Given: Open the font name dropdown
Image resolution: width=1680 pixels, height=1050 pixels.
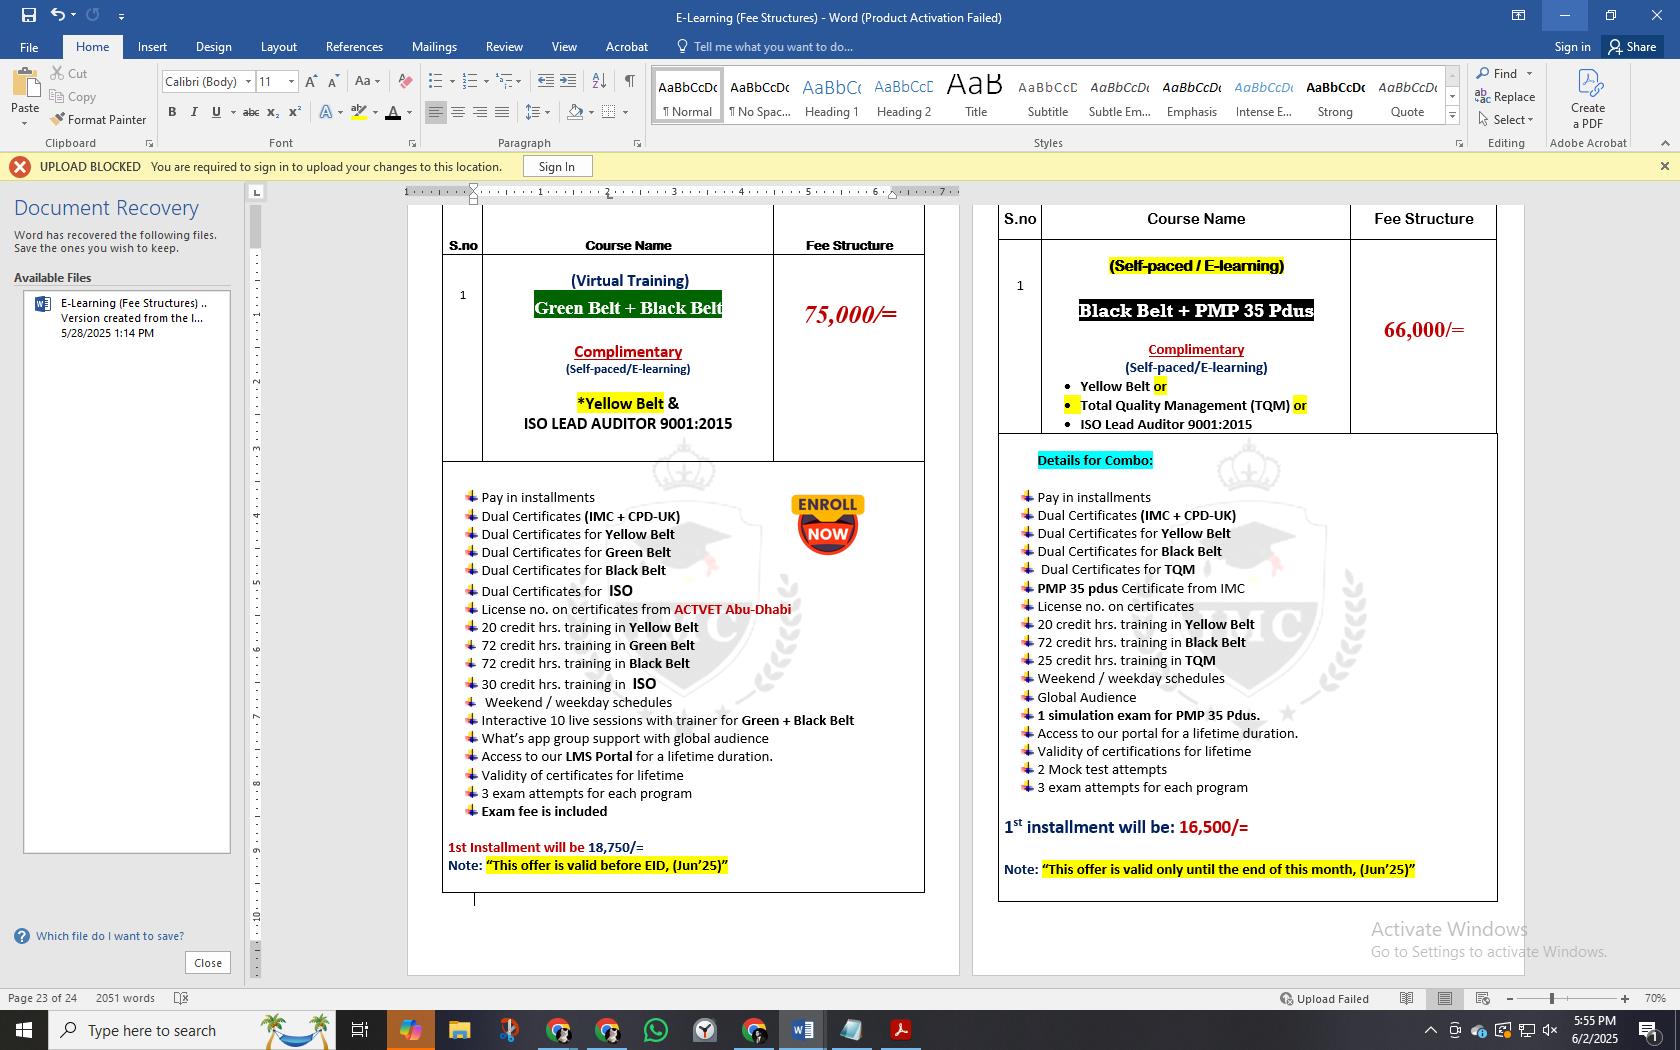Looking at the screenshot, I should tap(248, 81).
